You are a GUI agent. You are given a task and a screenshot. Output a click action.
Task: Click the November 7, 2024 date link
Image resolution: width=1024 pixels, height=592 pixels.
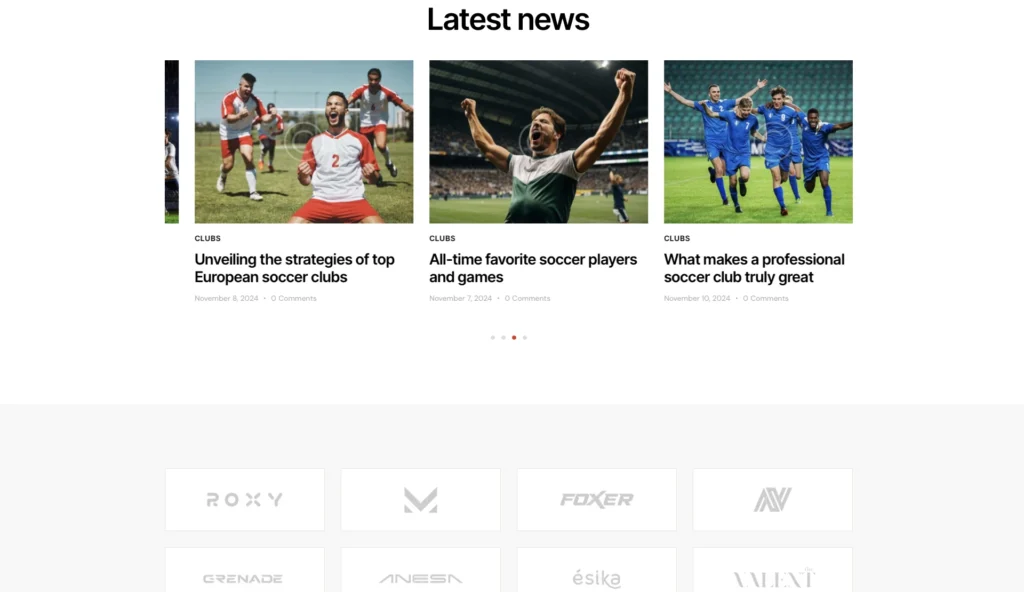pyautogui.click(x=460, y=298)
